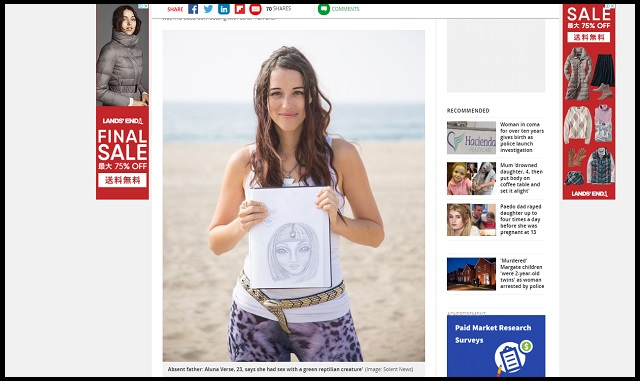
Task: Select the Margate houses night thumbnail
Action: [471, 274]
